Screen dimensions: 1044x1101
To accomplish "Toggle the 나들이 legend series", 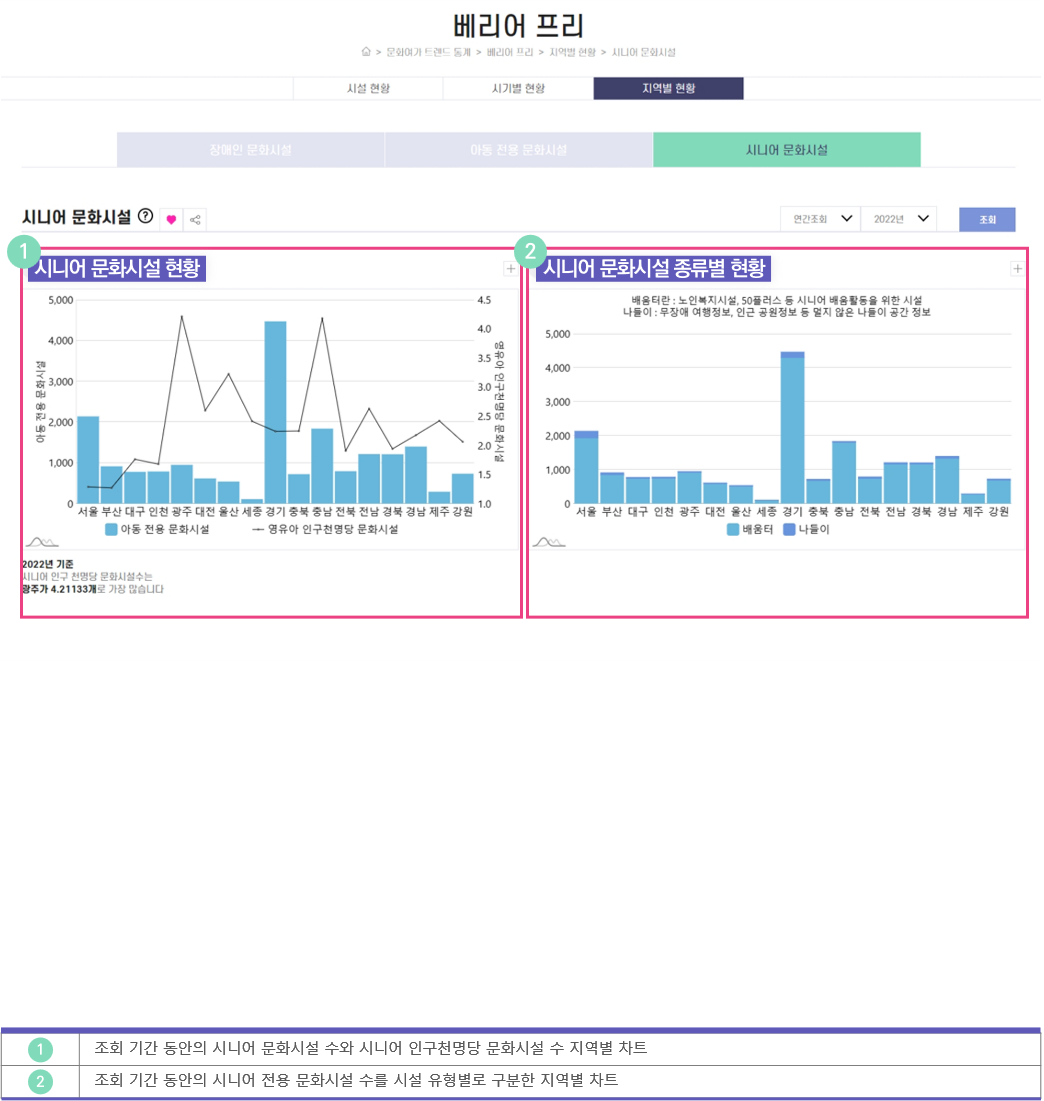I will click(x=807, y=530).
